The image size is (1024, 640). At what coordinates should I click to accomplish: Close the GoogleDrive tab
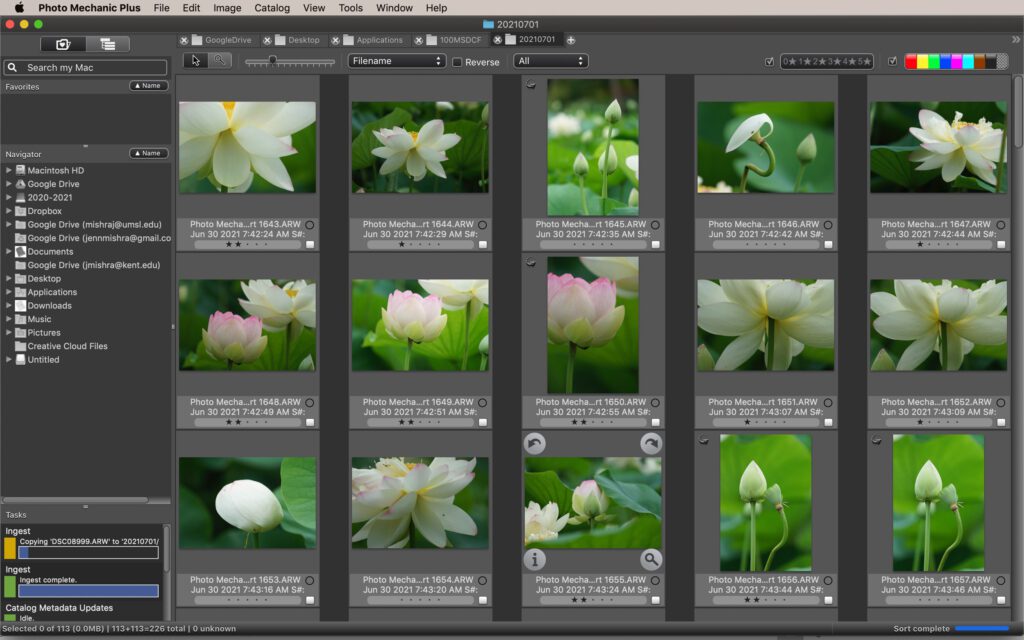coord(185,40)
